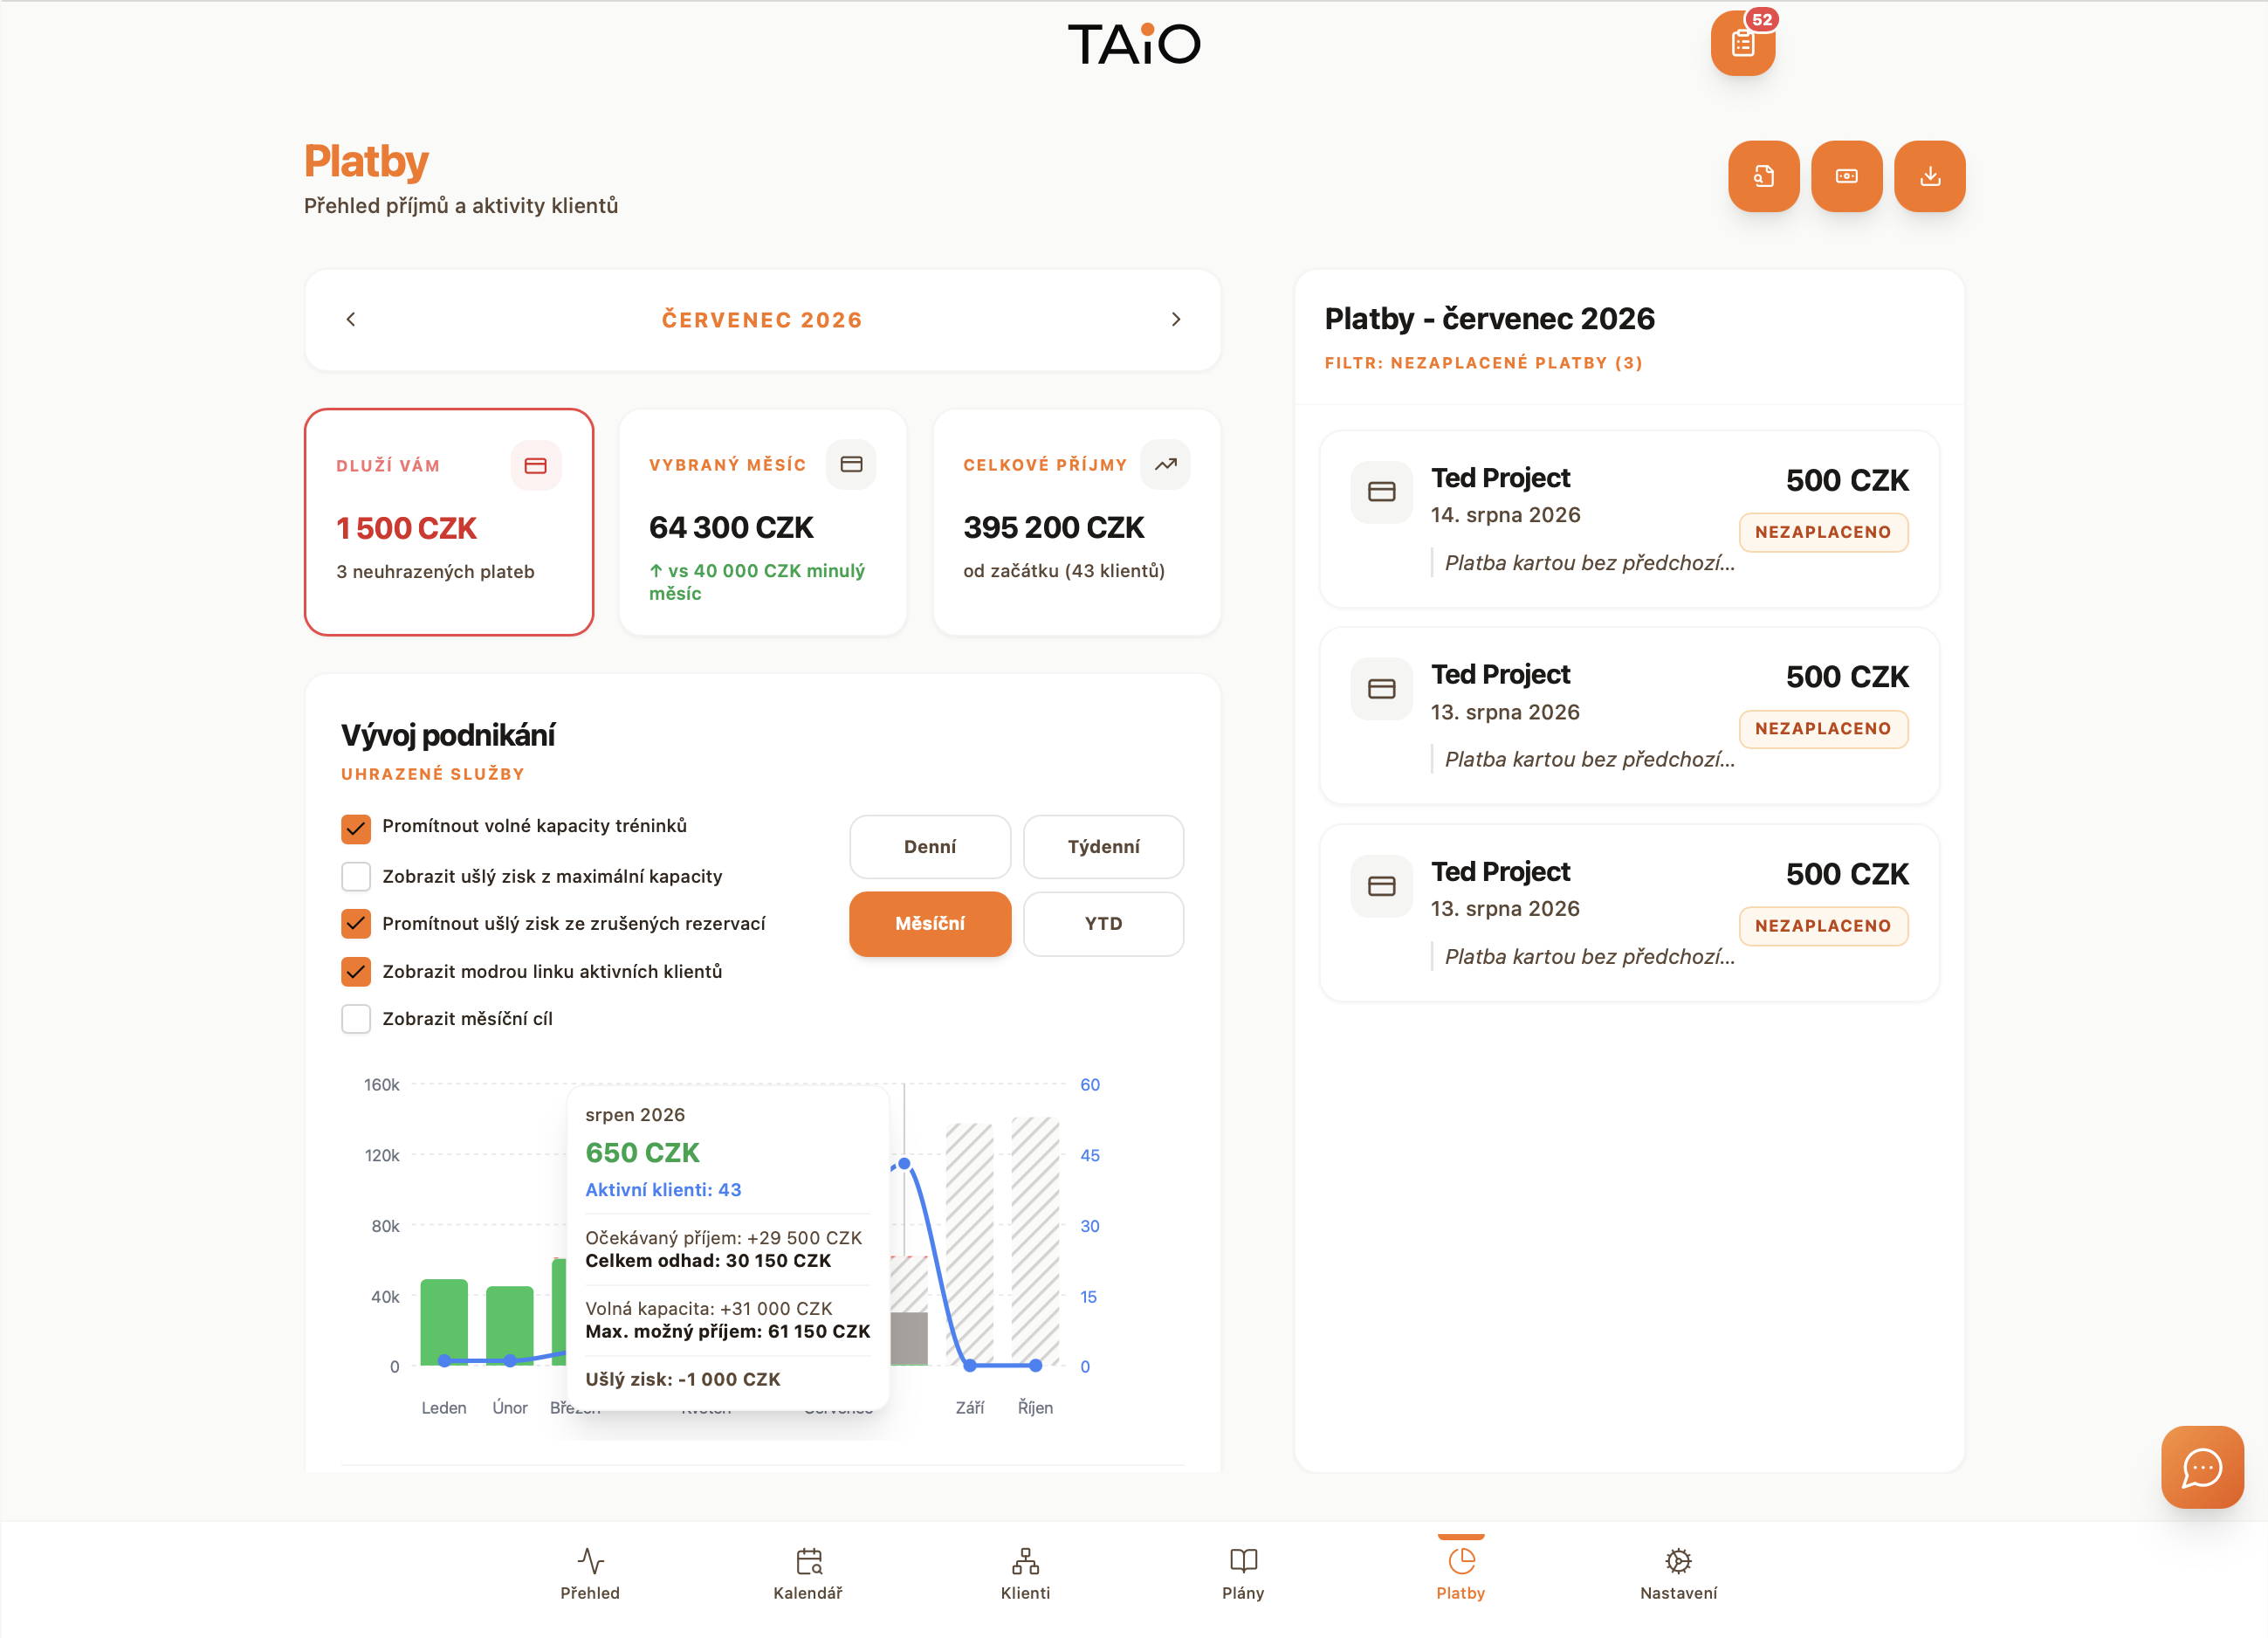Click the Říjen hatched bar in chart
The height and width of the screenshot is (1638, 2268).
tap(1035, 1240)
